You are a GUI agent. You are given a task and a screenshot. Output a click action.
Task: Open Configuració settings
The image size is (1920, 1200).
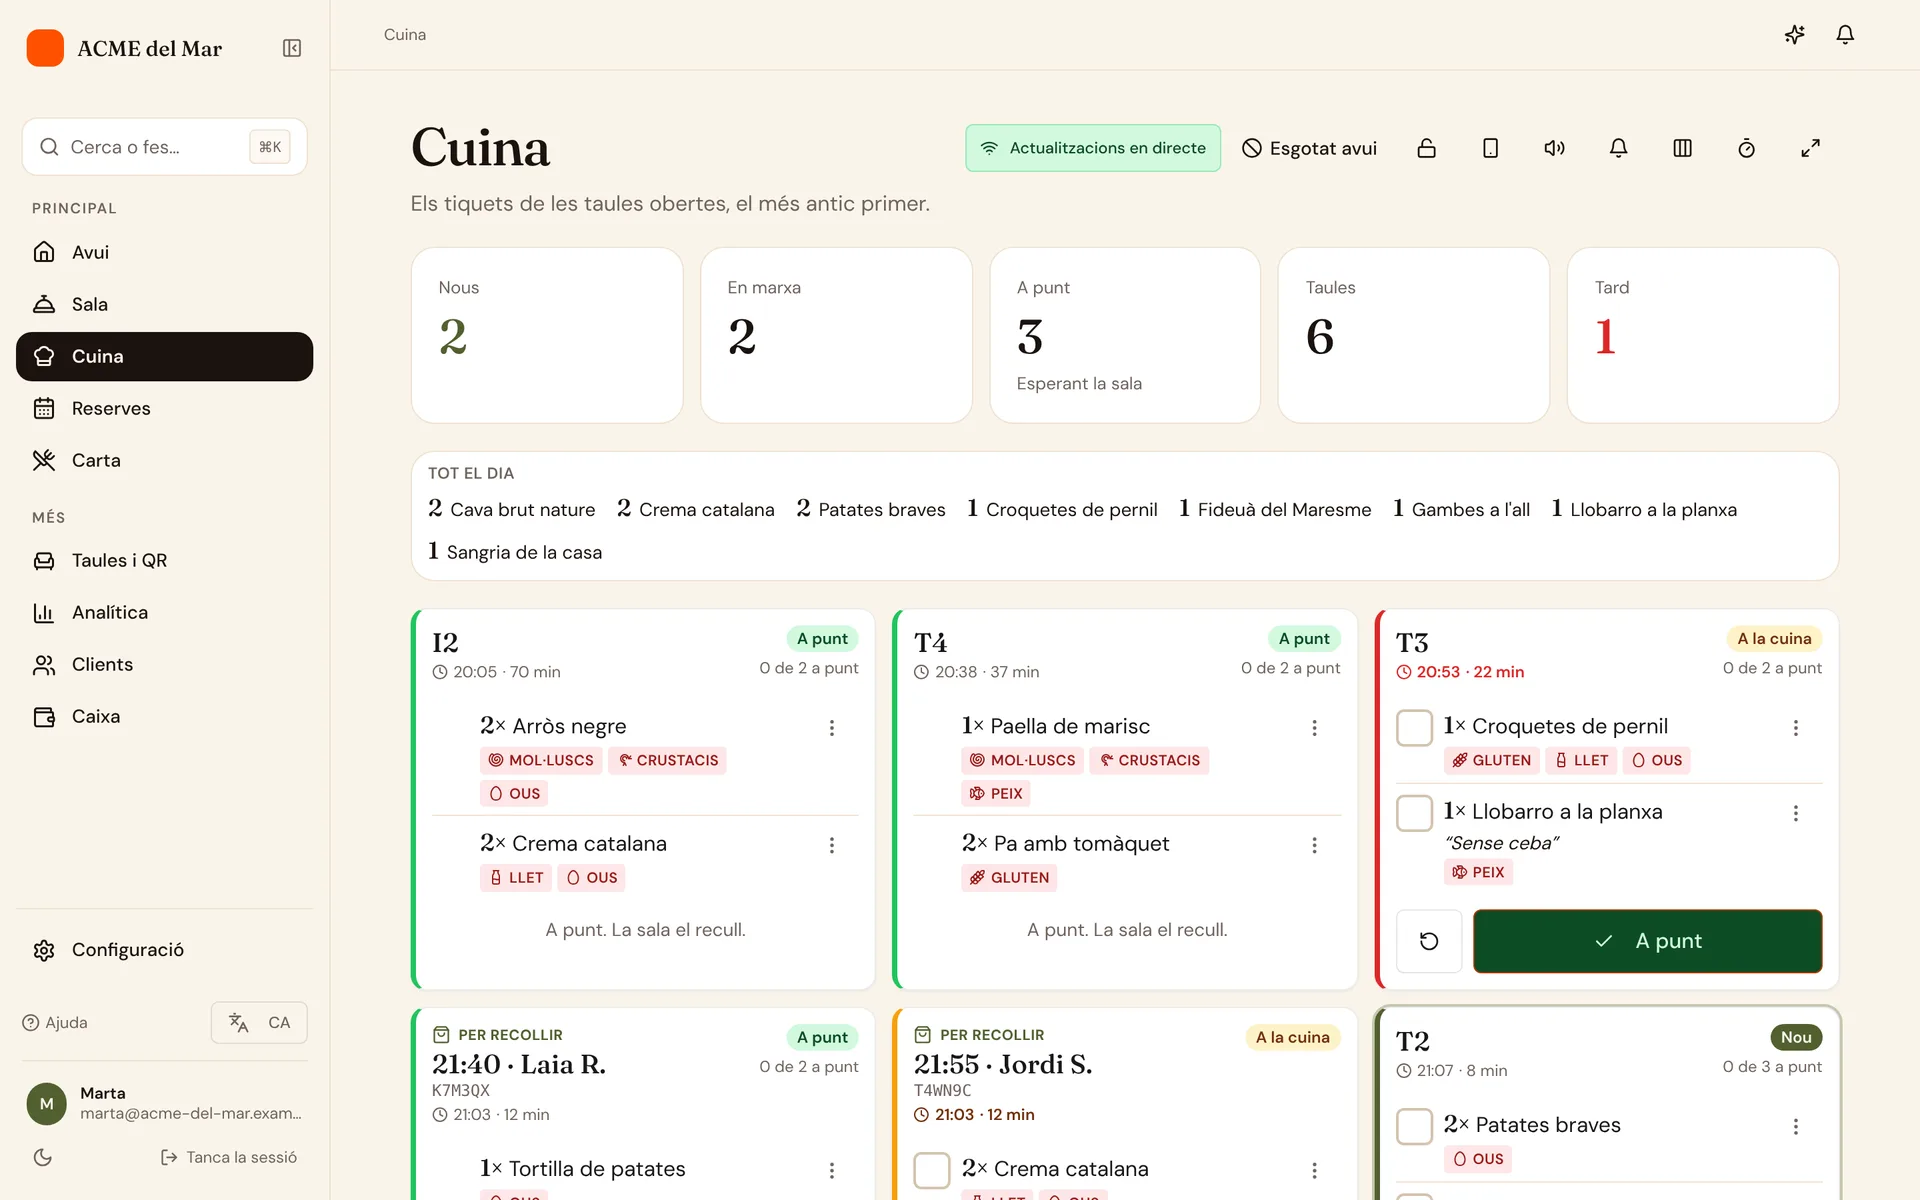[x=164, y=950]
